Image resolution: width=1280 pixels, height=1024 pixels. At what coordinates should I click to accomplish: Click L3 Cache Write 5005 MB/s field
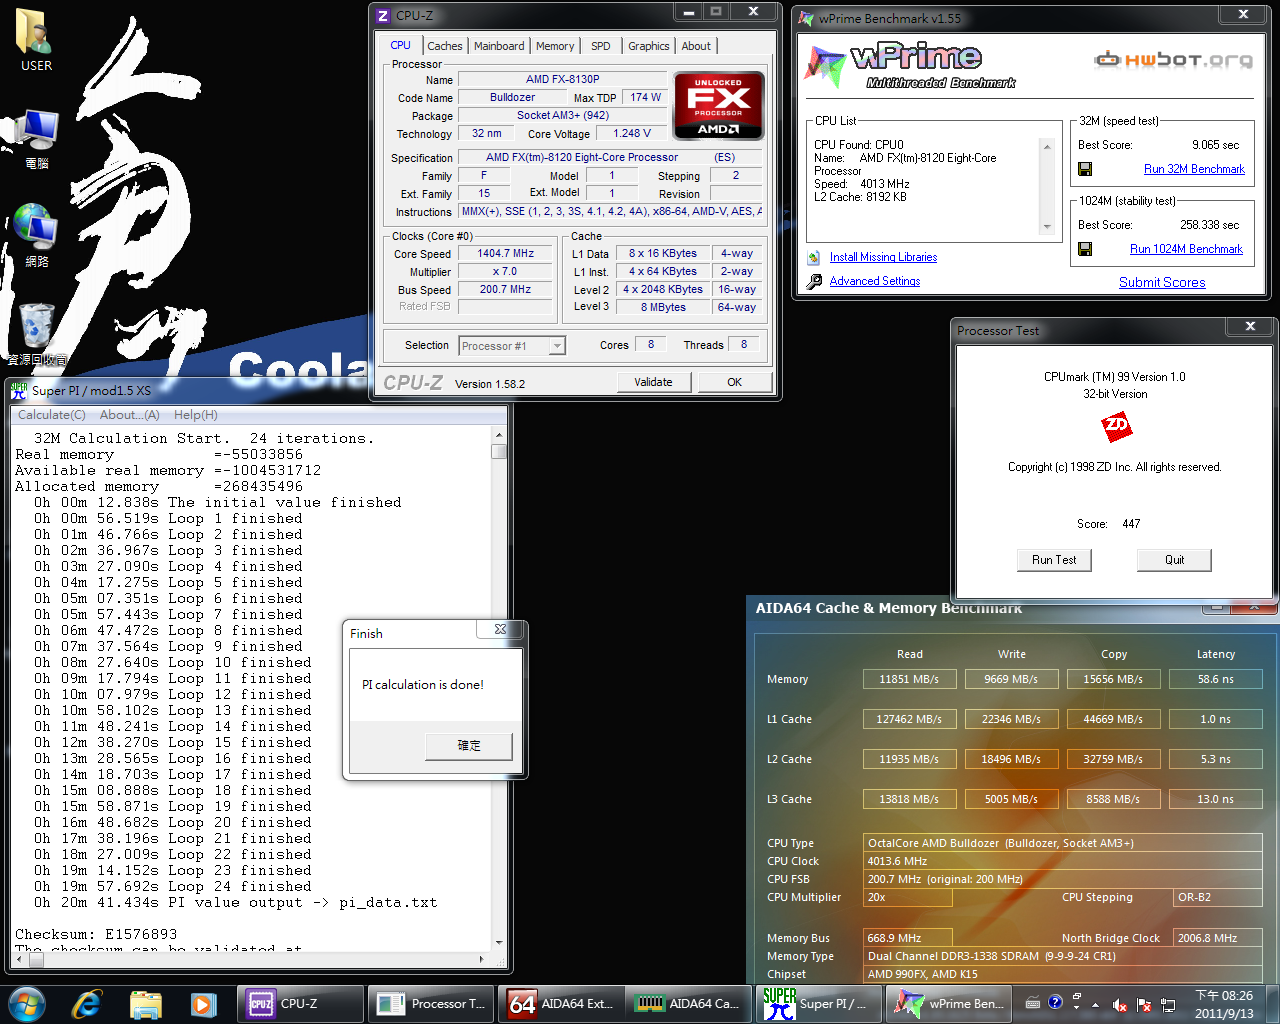point(1011,799)
